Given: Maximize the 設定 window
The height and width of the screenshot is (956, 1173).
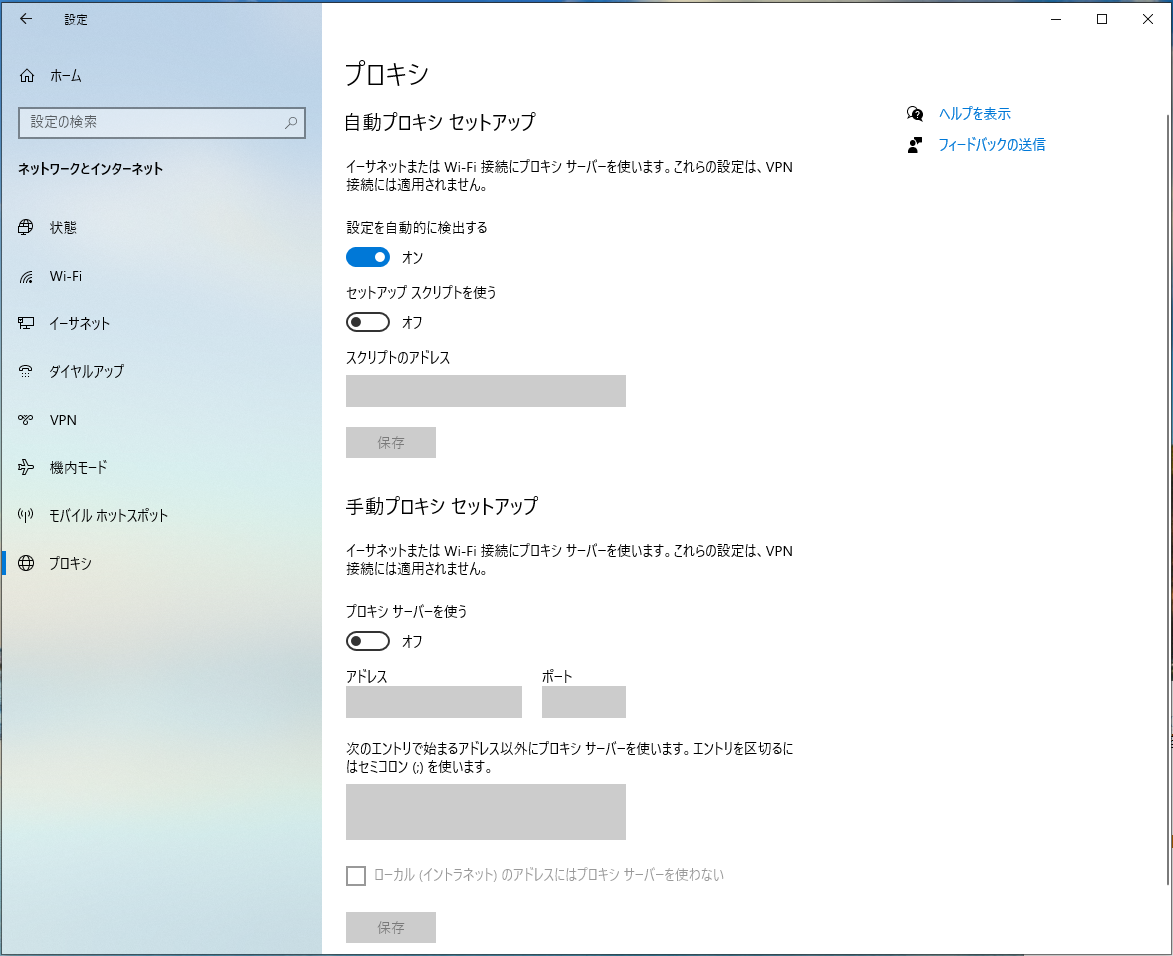Looking at the screenshot, I should (1102, 19).
